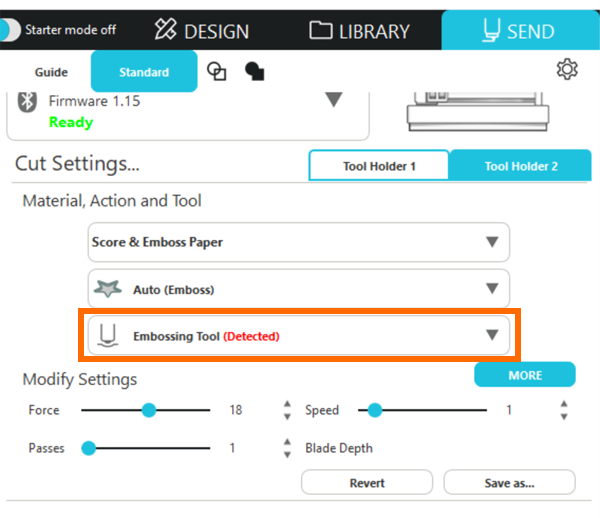600x518 pixels.
Task: Toggle Starter mode switch
Action: click(x=11, y=30)
